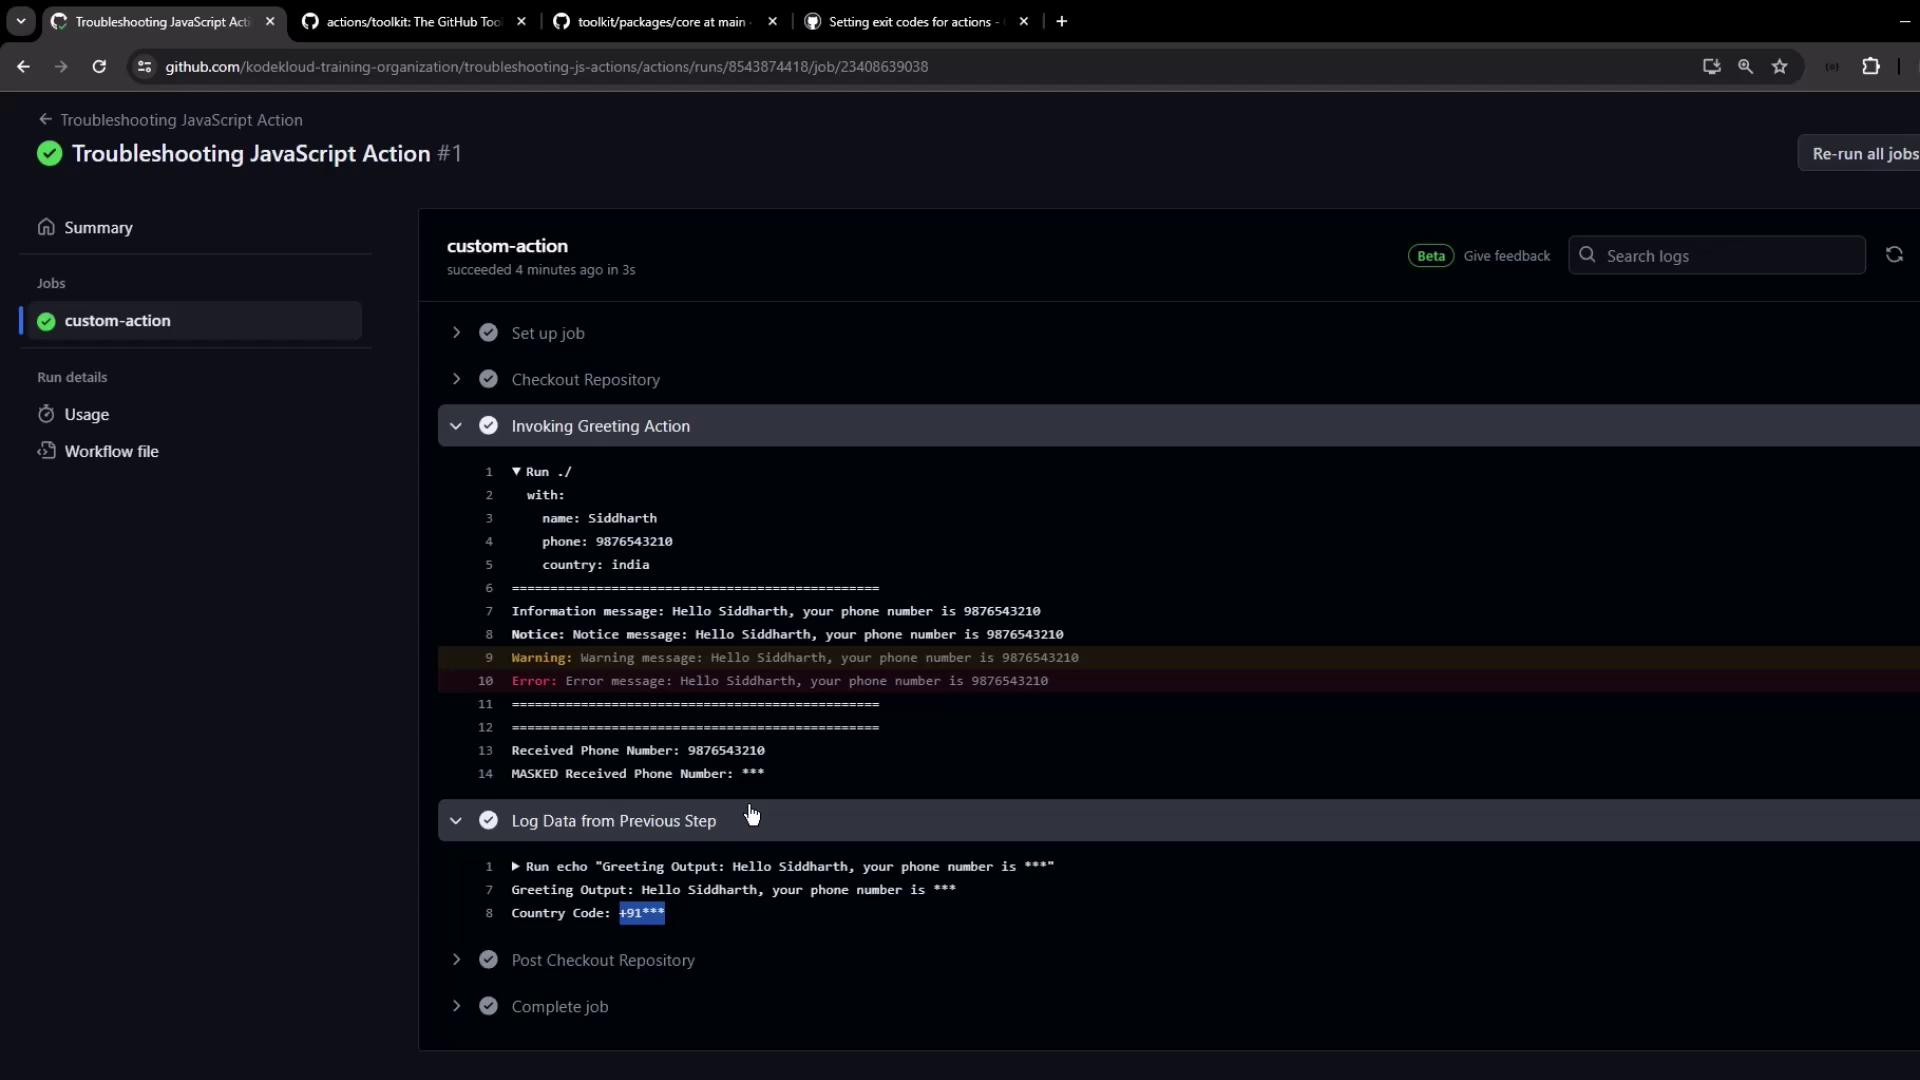Image resolution: width=1920 pixels, height=1080 pixels.
Task: Collapse the Invoking Greeting Action step
Action: point(456,426)
